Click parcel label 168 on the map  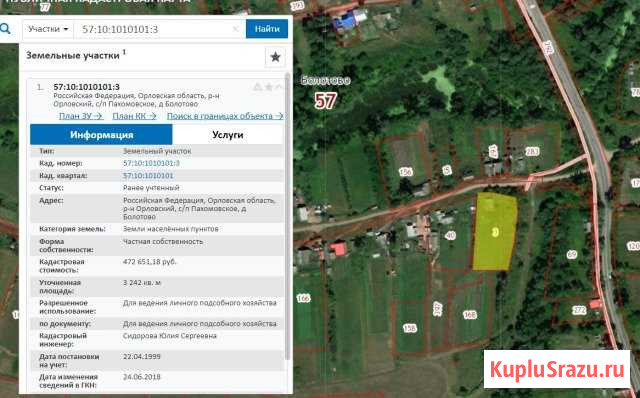coord(470,315)
